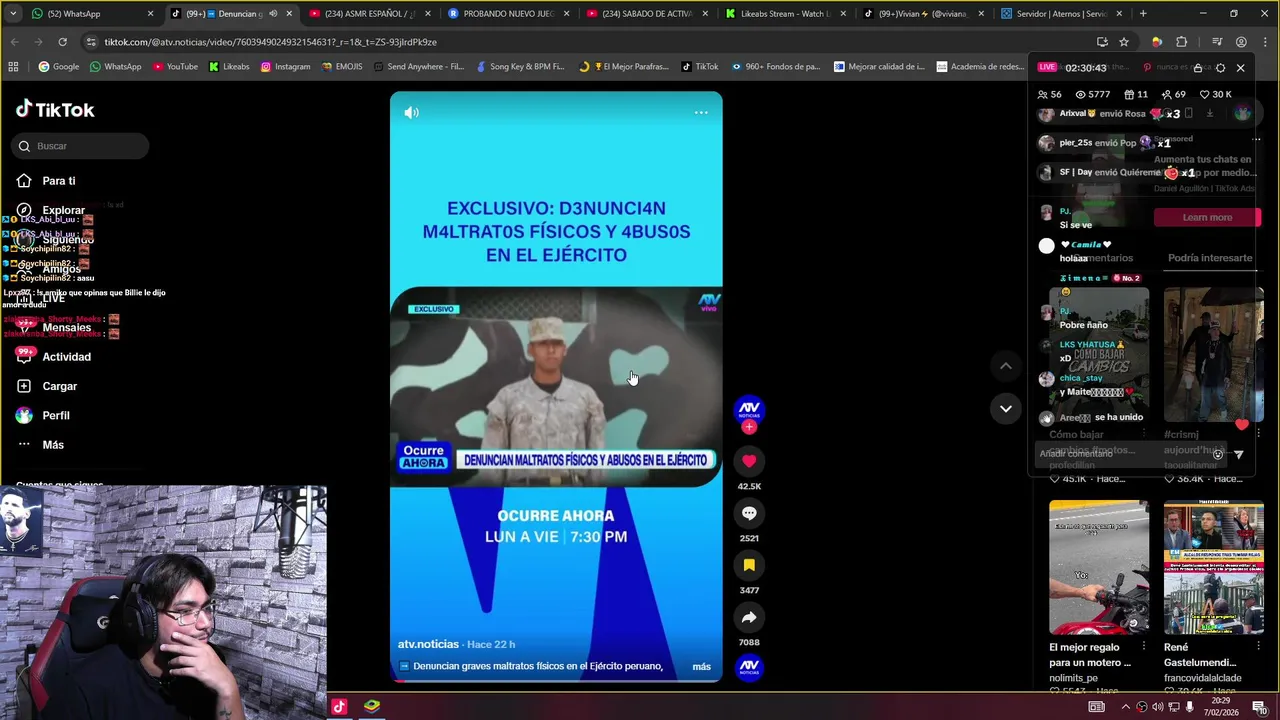
Task: Open the Likeabs bookmark
Action: click(229, 67)
